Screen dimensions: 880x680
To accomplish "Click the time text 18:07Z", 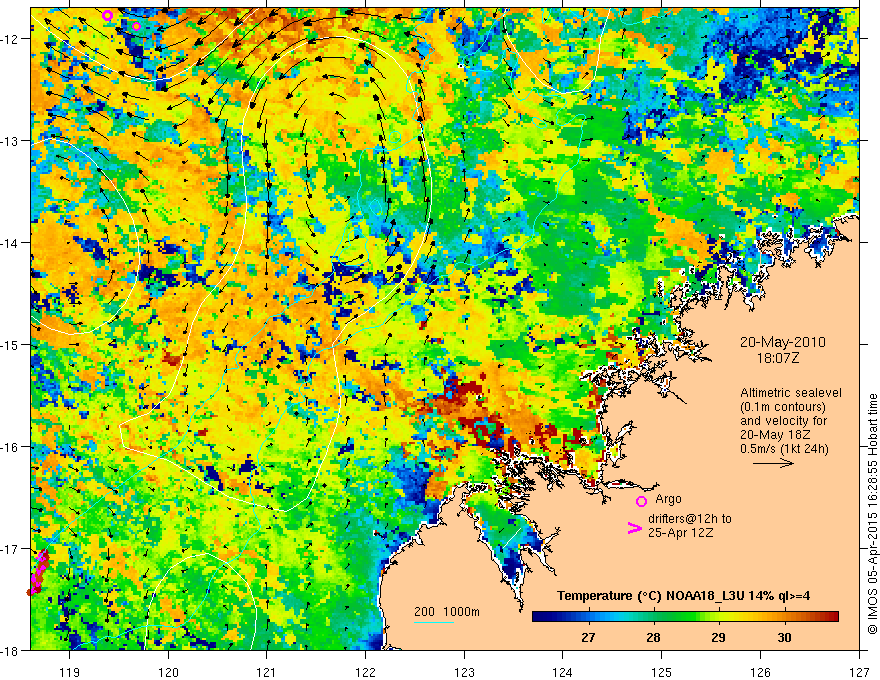I will (777, 358).
